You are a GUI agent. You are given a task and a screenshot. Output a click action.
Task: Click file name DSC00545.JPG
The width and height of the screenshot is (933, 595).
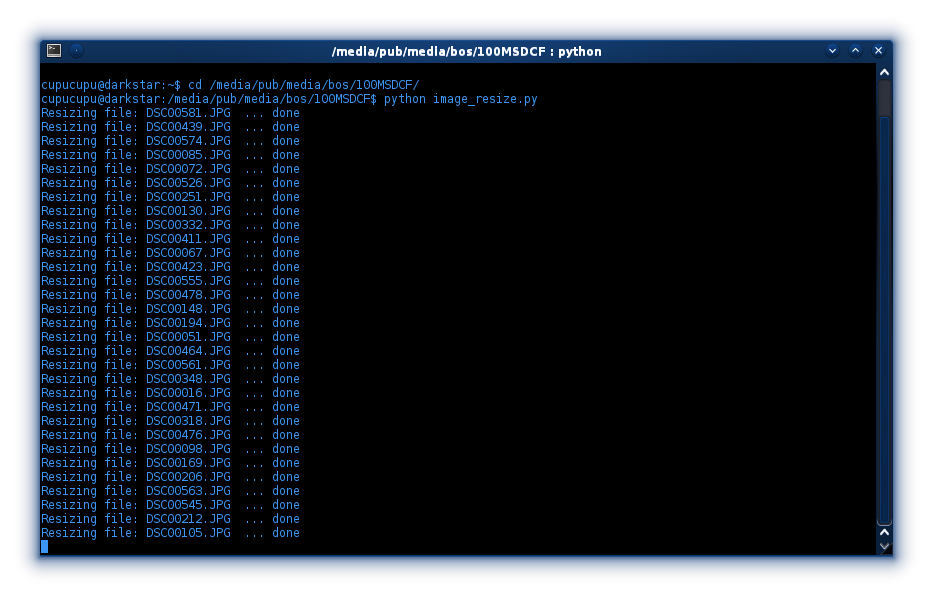[188, 505]
